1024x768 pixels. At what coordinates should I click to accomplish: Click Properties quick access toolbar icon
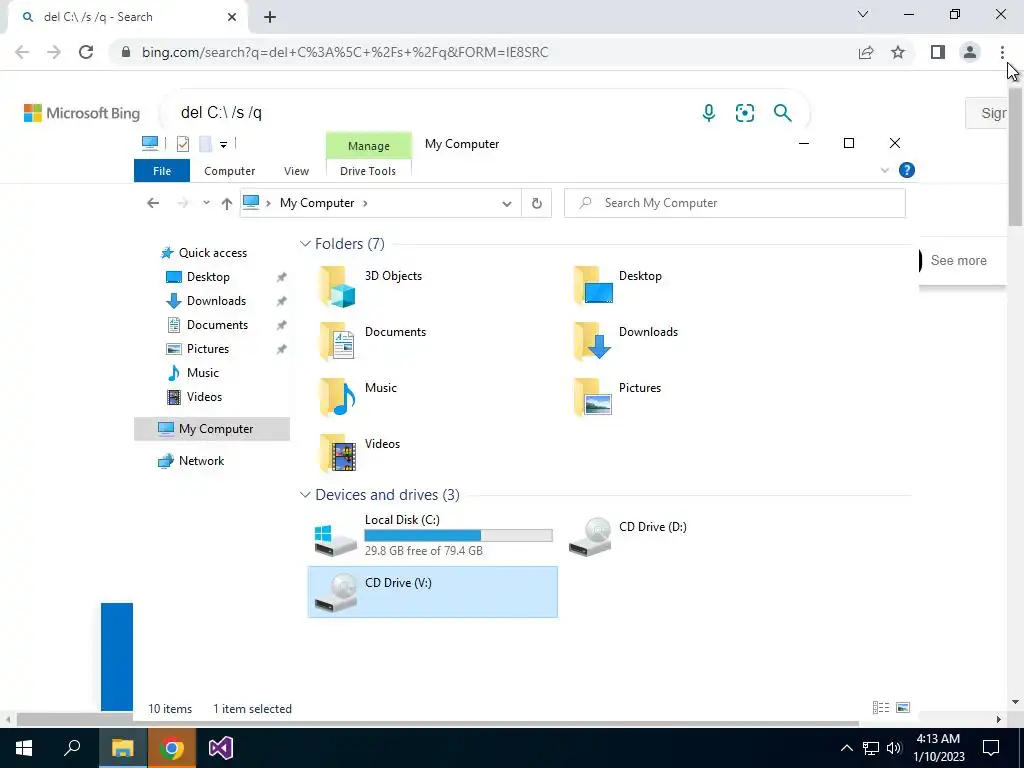pos(183,144)
